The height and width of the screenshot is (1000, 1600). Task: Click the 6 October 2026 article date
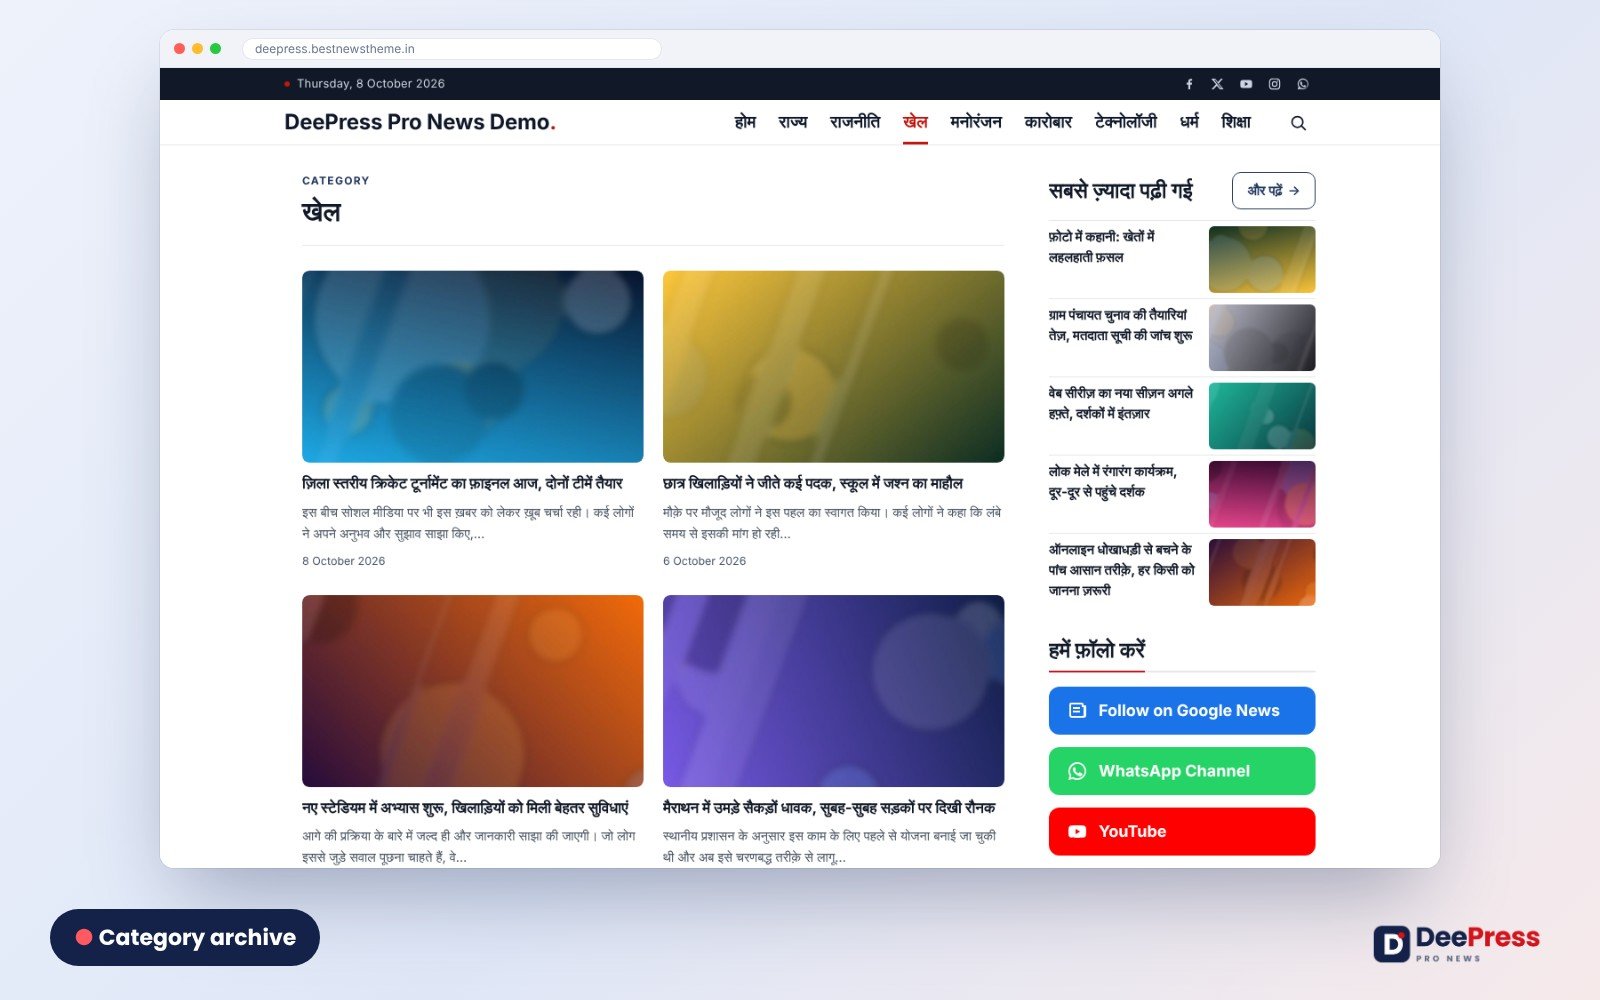pos(704,561)
